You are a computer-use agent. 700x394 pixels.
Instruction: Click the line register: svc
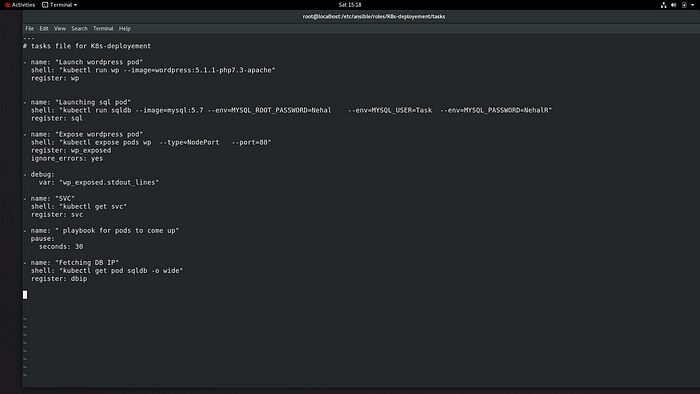pyautogui.click(x=57, y=215)
